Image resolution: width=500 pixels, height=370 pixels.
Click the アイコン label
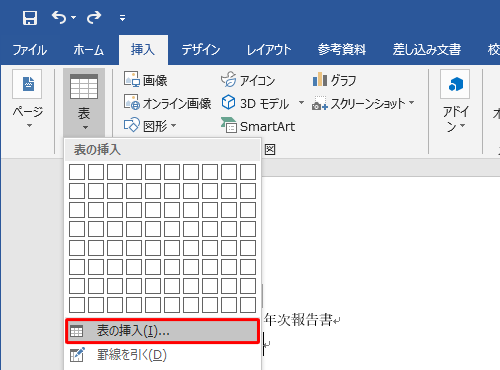point(257,80)
